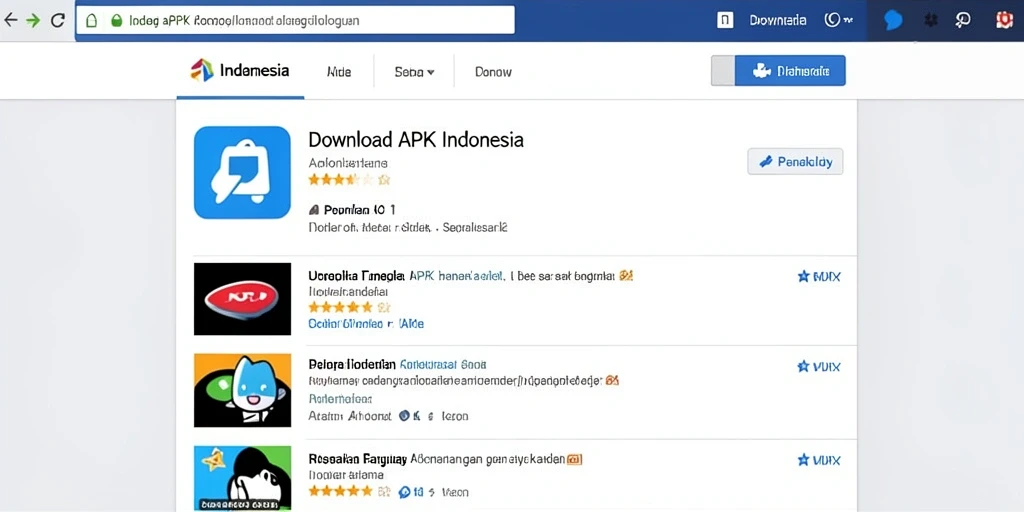Click the magnifier search icon in toolbar
The height and width of the screenshot is (512, 1024).
click(x=963, y=20)
